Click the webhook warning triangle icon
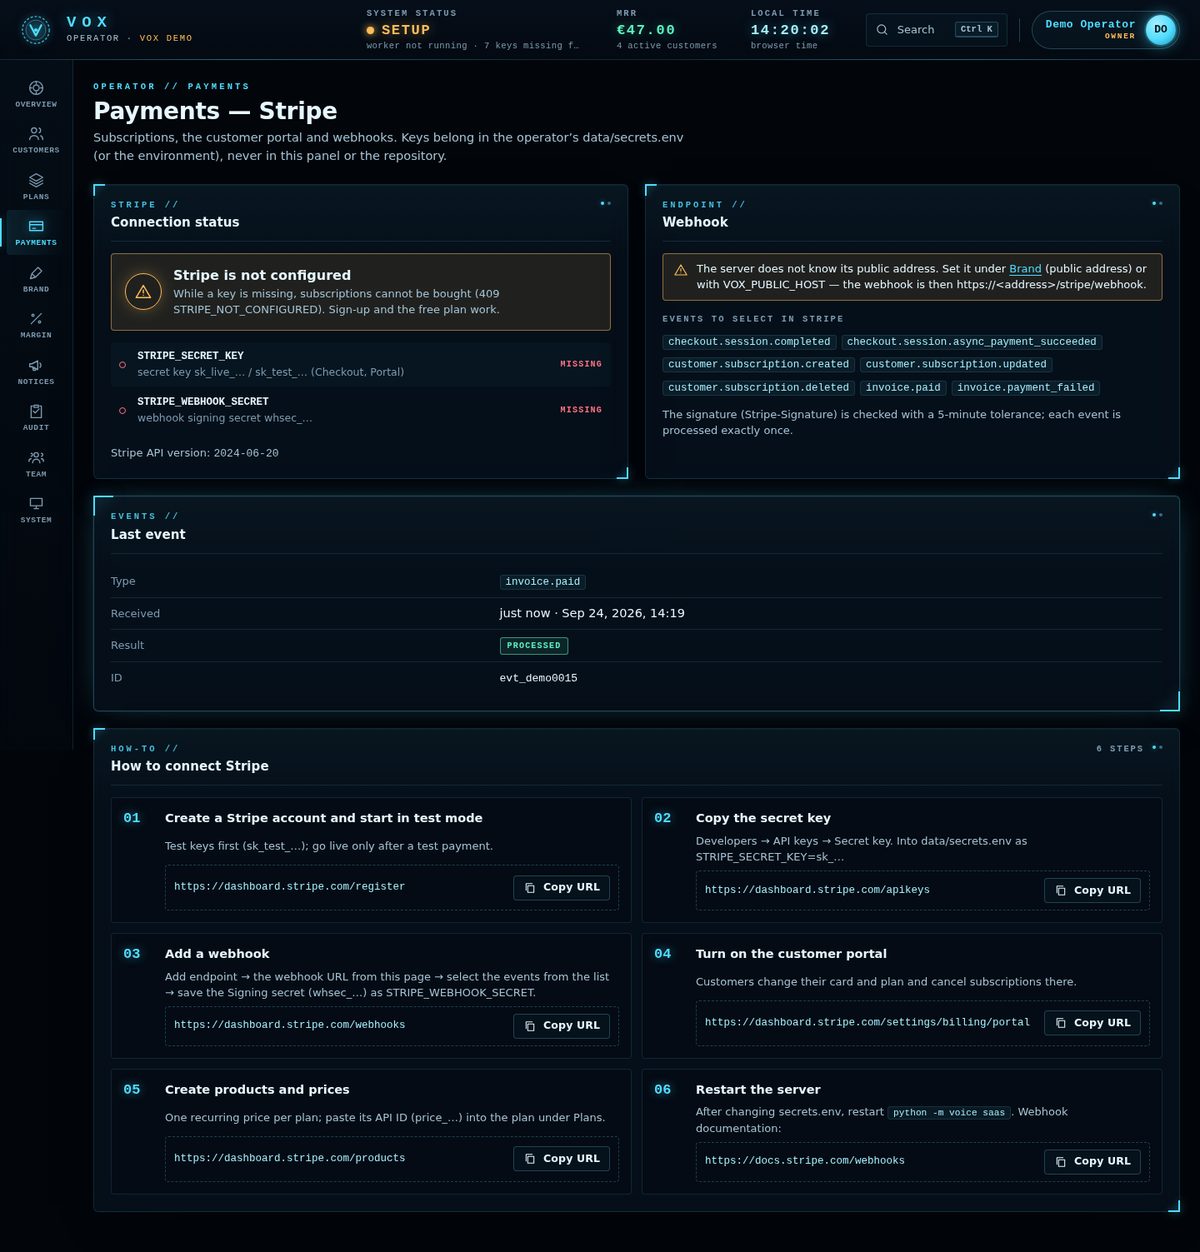1200x1252 pixels. [x=681, y=270]
